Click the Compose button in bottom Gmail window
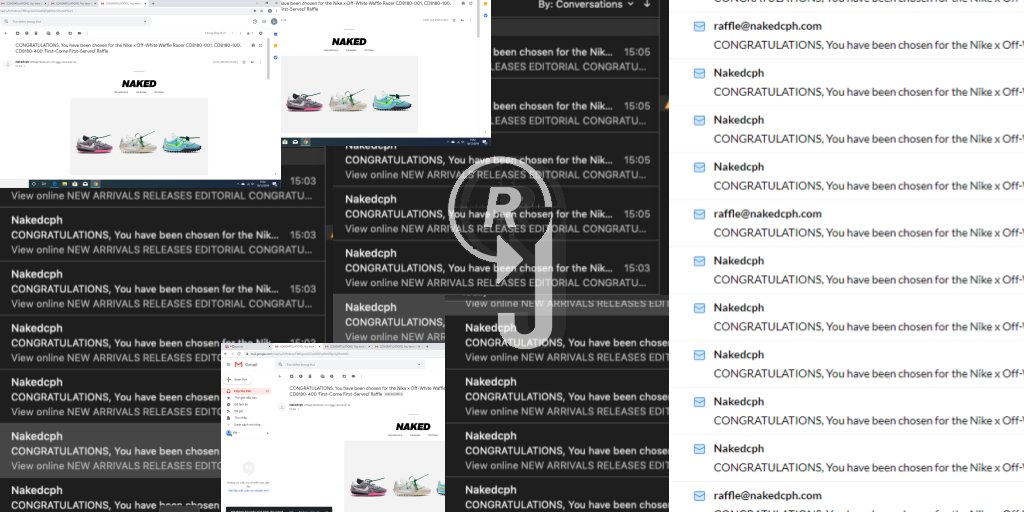This screenshot has width=1024, height=512. (x=237, y=379)
